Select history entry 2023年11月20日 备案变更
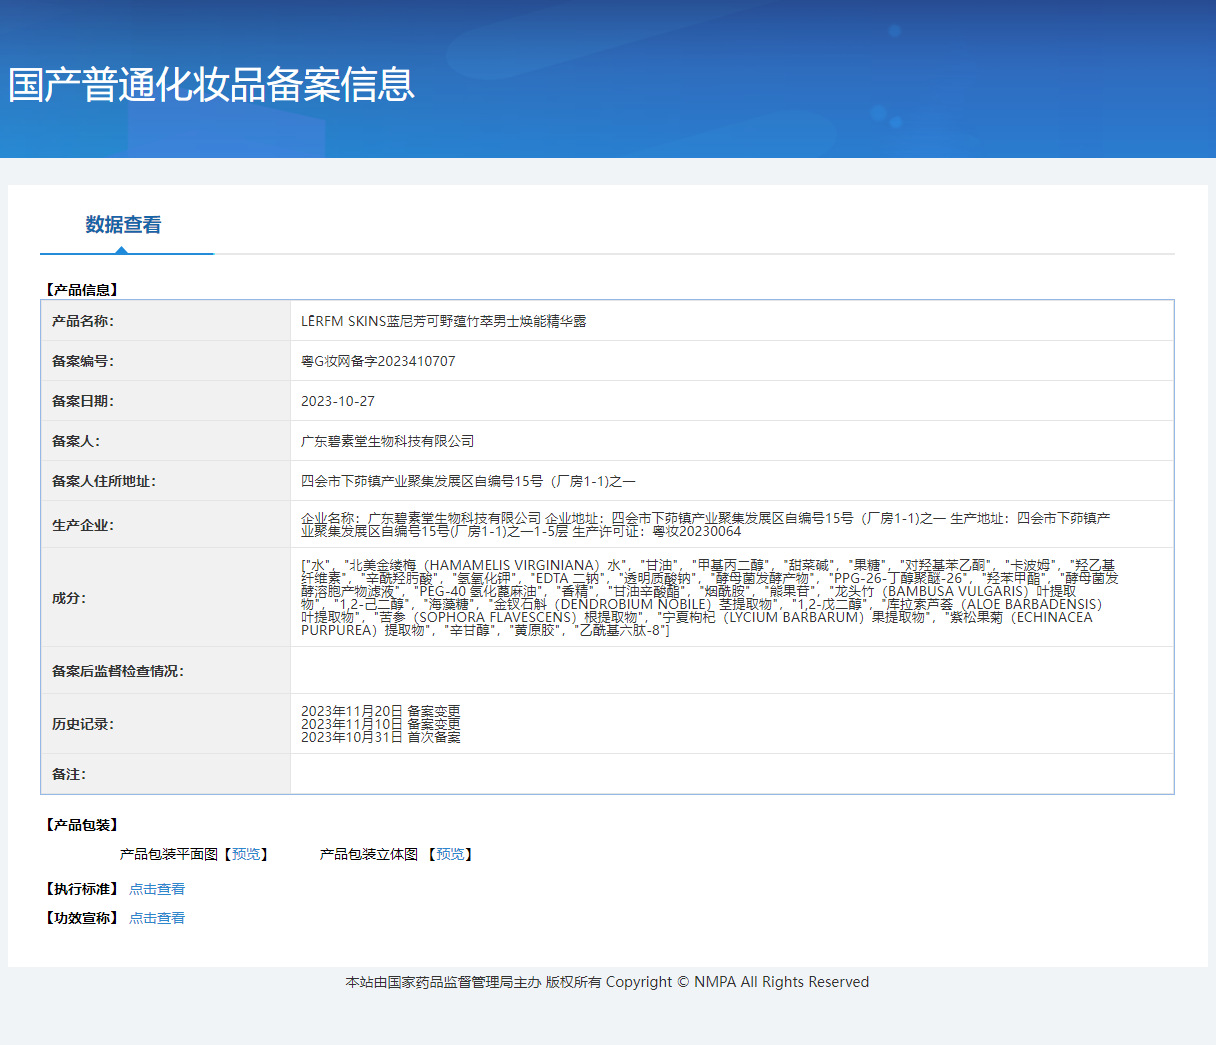Viewport: 1216px width, 1045px height. click(381, 711)
